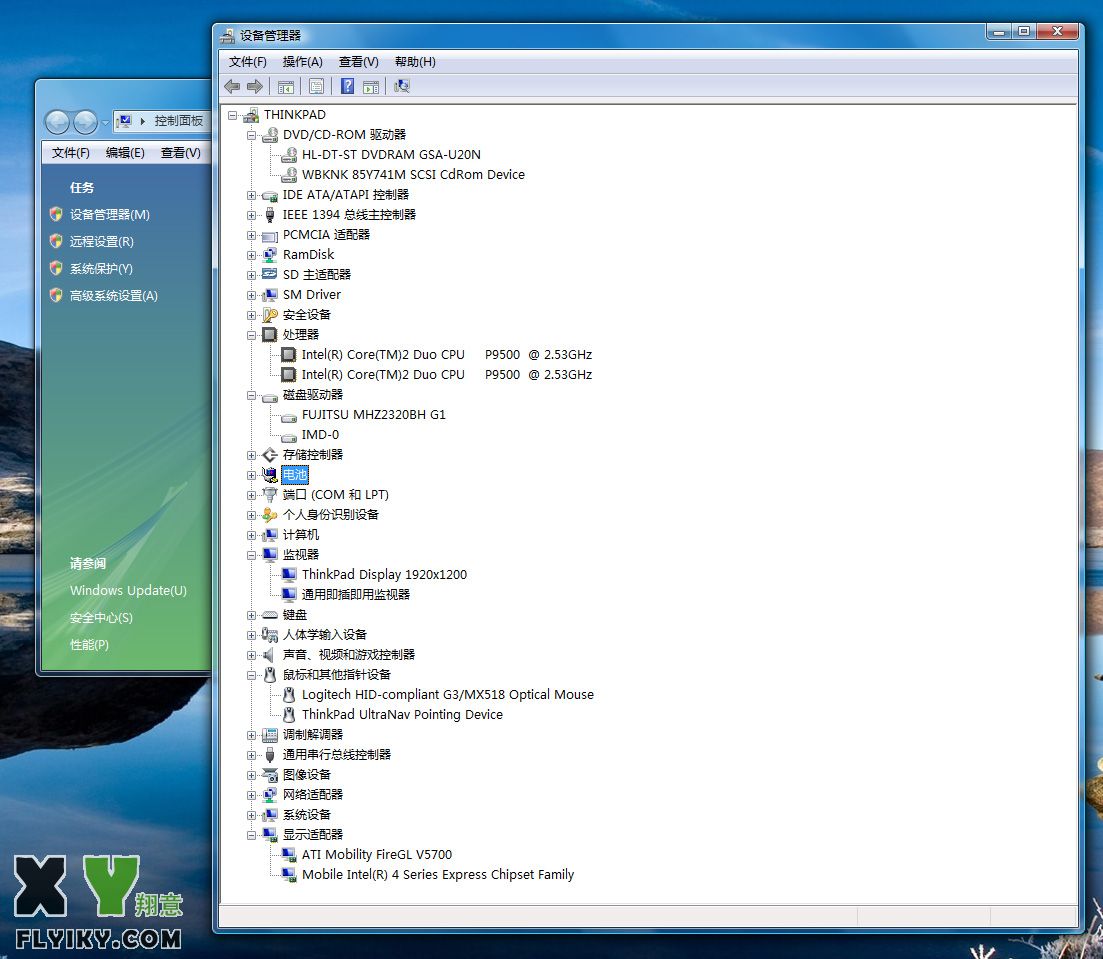Select ThinkPad UltraNav Pointing Device
This screenshot has width=1103, height=959.
402,715
